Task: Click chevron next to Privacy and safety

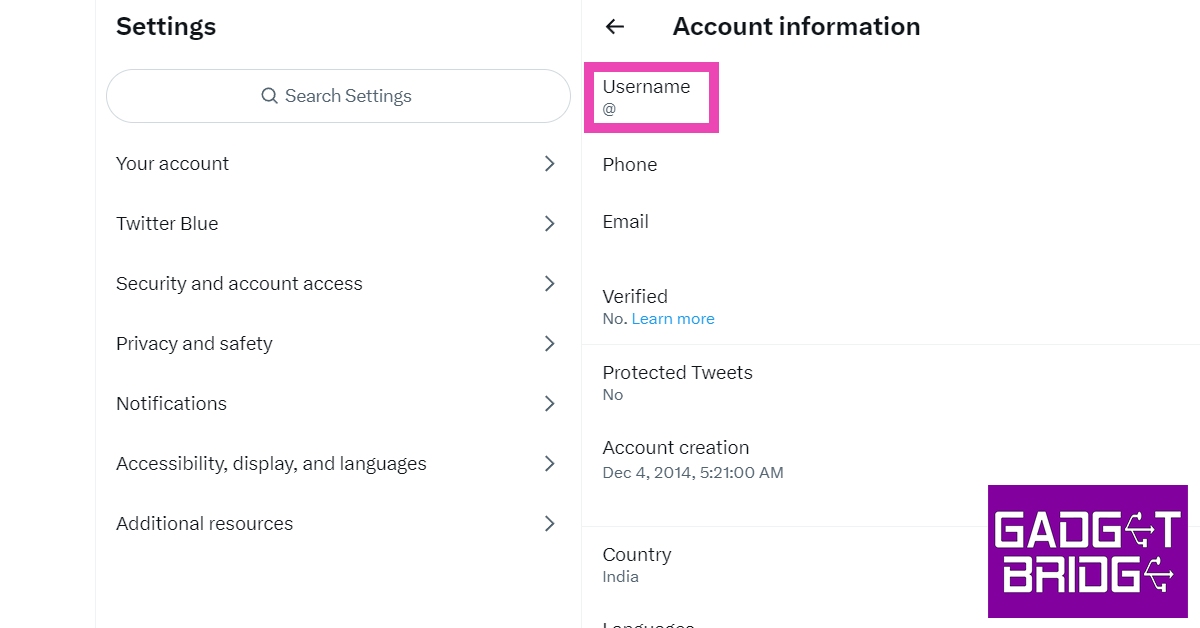Action: (549, 344)
